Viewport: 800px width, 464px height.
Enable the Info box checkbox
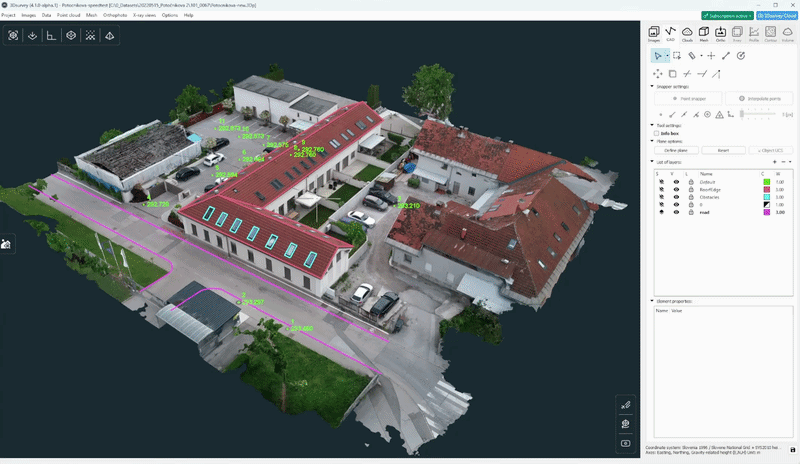coord(655,132)
